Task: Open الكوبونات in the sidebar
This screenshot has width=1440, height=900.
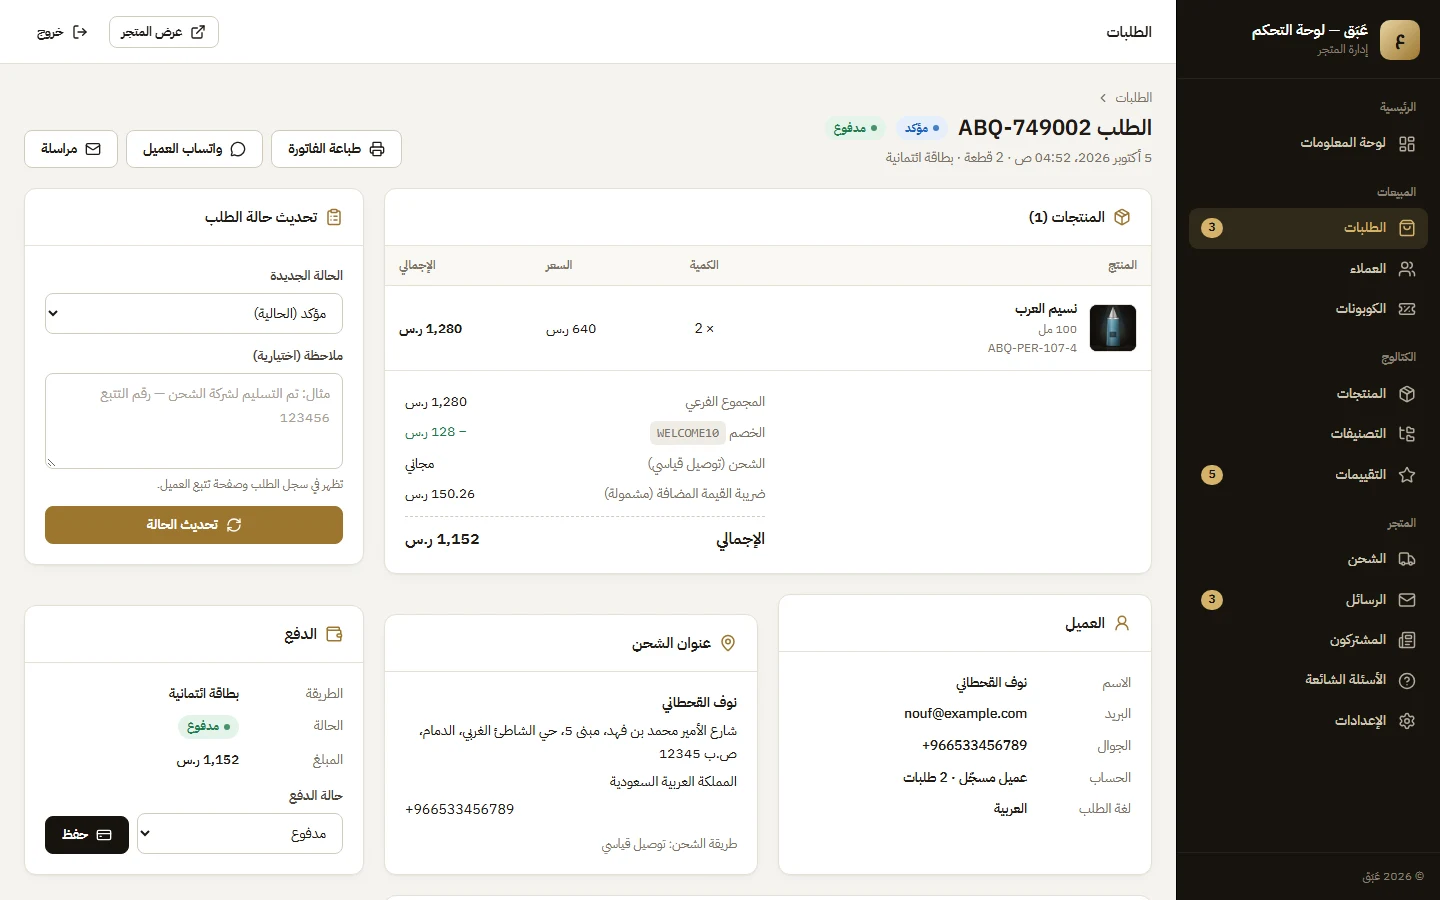Action: [1308, 309]
